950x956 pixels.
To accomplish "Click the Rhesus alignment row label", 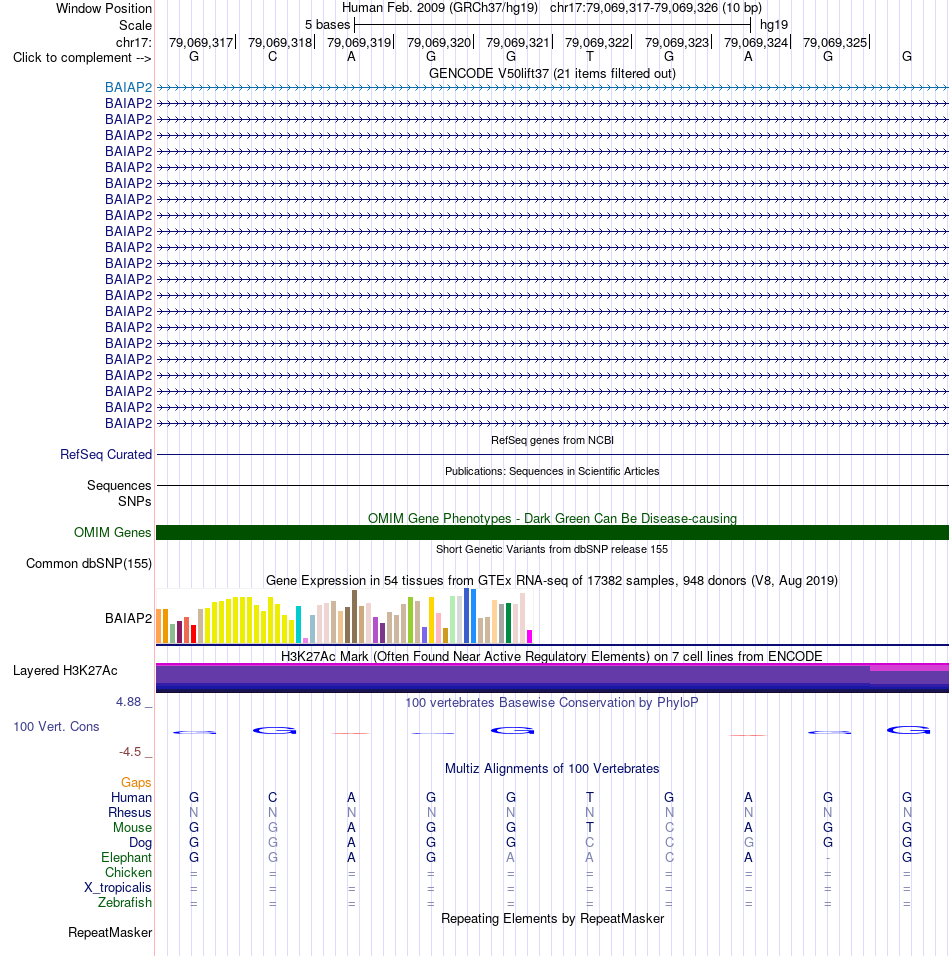I will click(x=130, y=813).
